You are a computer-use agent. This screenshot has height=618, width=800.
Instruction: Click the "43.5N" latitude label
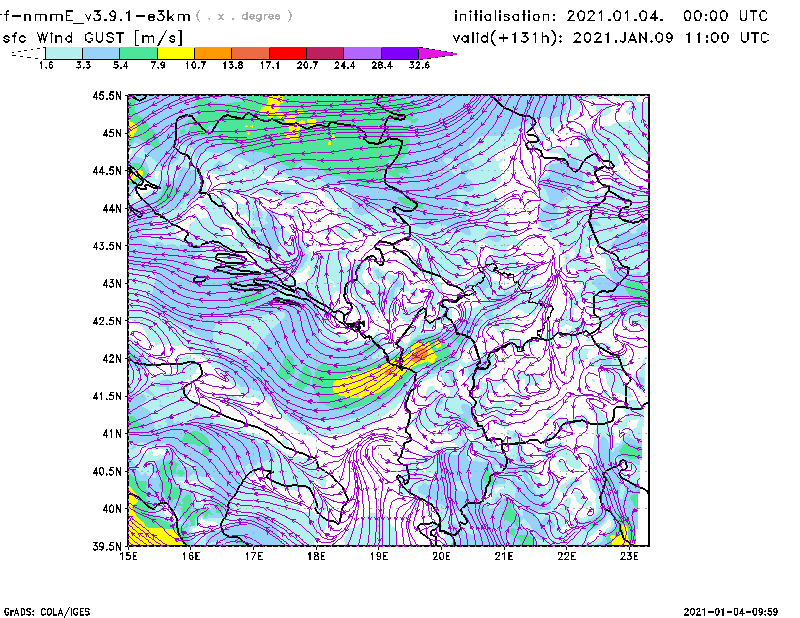[107, 246]
